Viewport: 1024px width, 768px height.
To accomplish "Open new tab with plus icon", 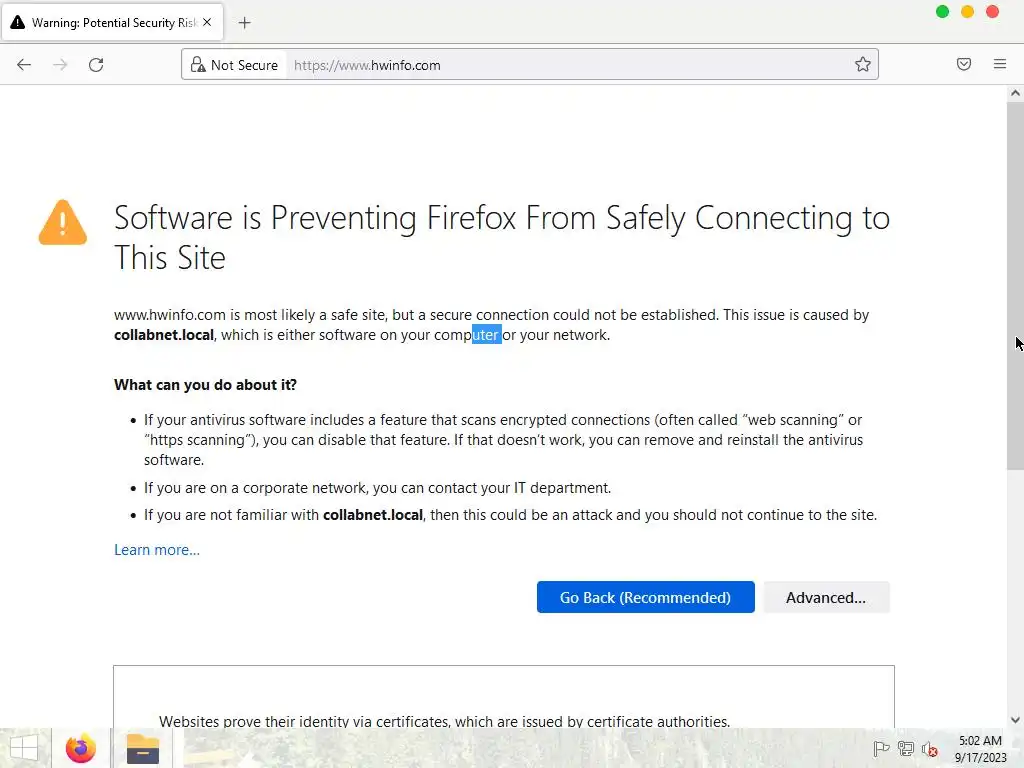I will pyautogui.click(x=244, y=22).
